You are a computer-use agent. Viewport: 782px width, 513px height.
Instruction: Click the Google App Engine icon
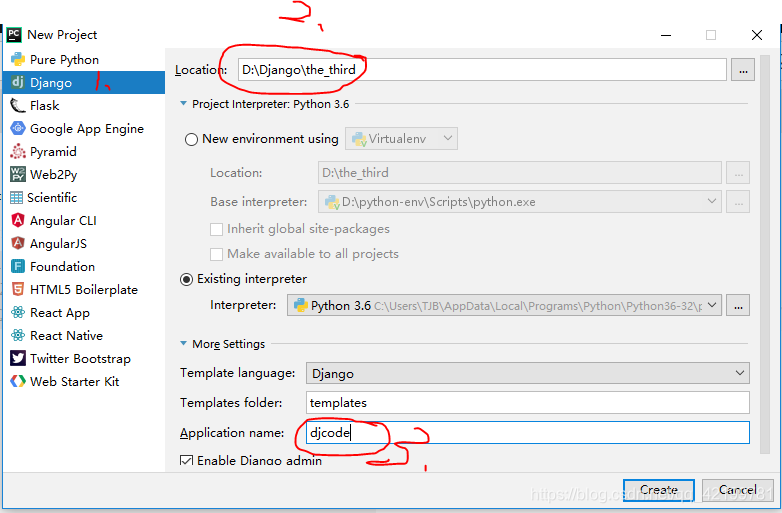(18, 128)
